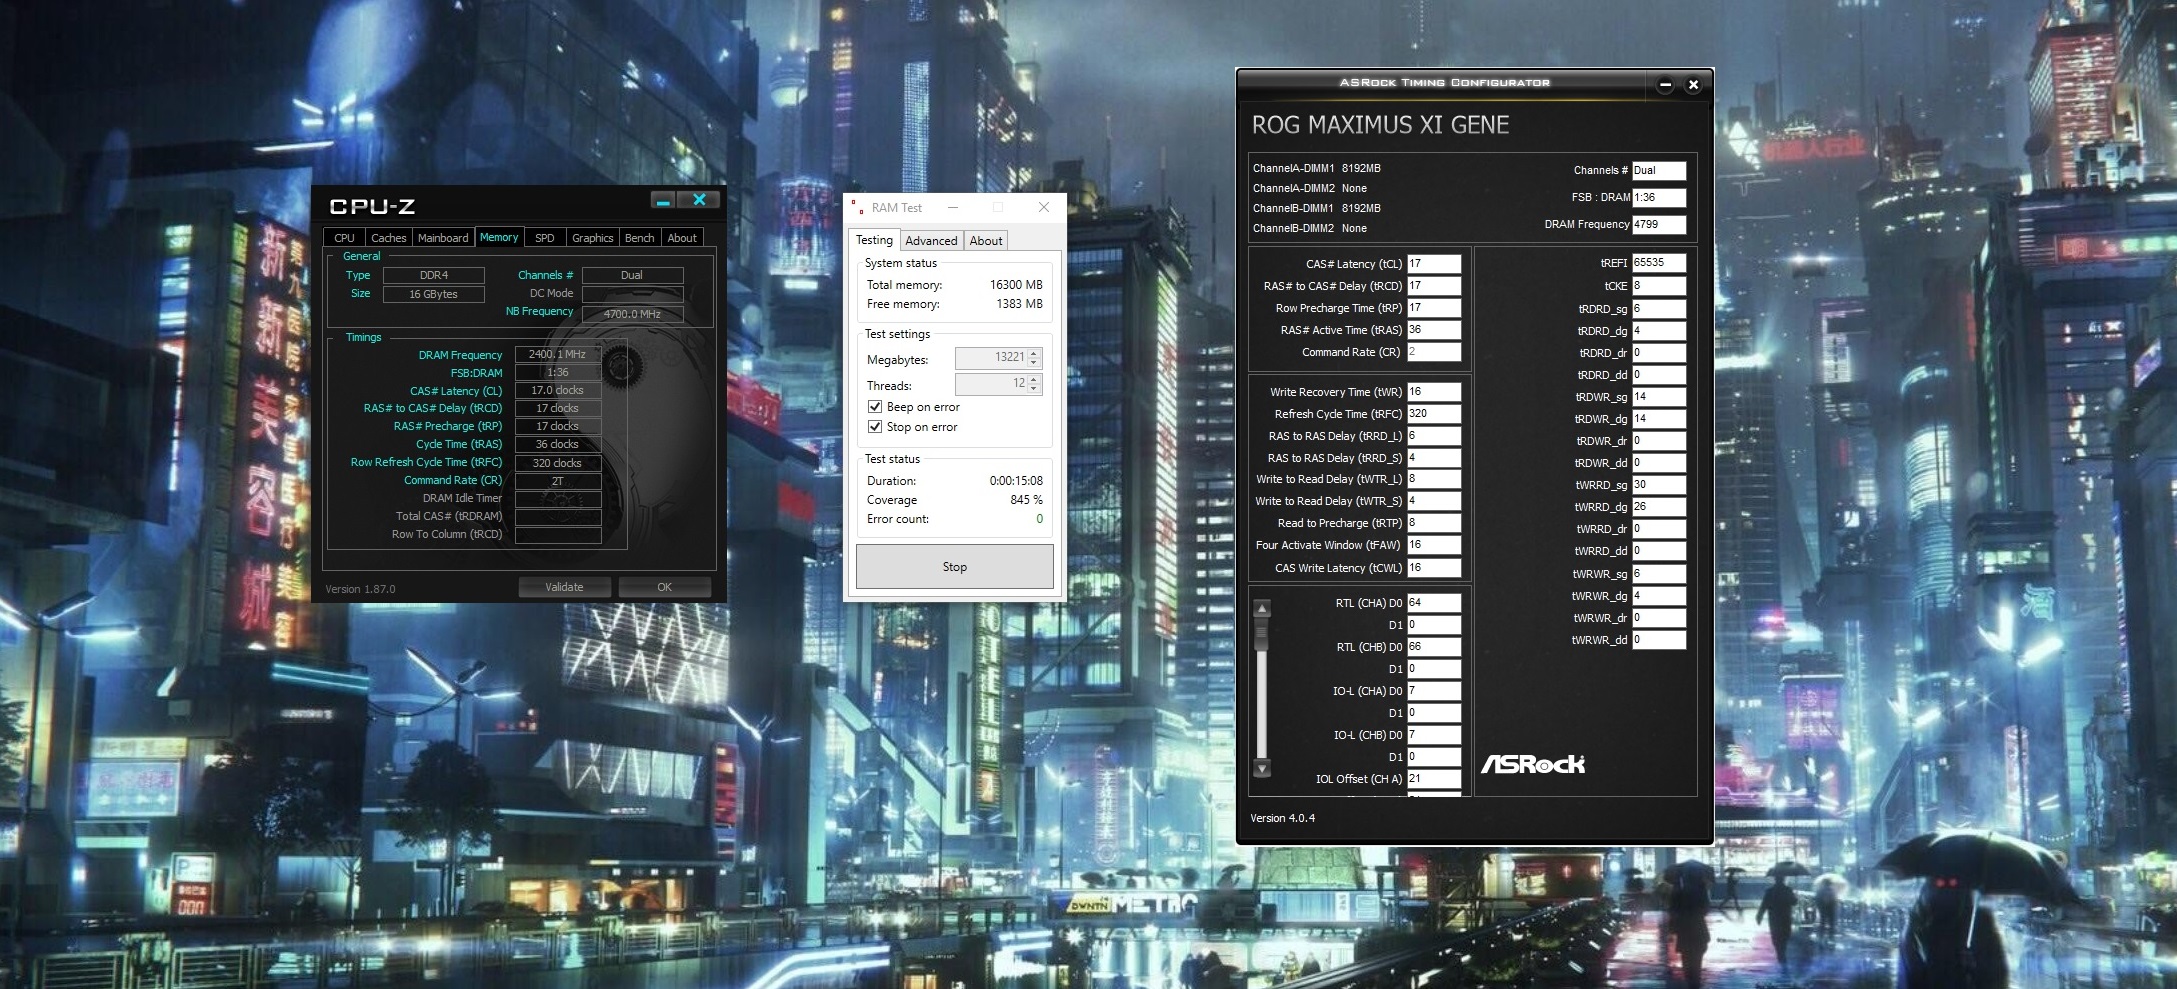
Task: Select the Memory tab in CPU-Z
Action: click(x=499, y=237)
